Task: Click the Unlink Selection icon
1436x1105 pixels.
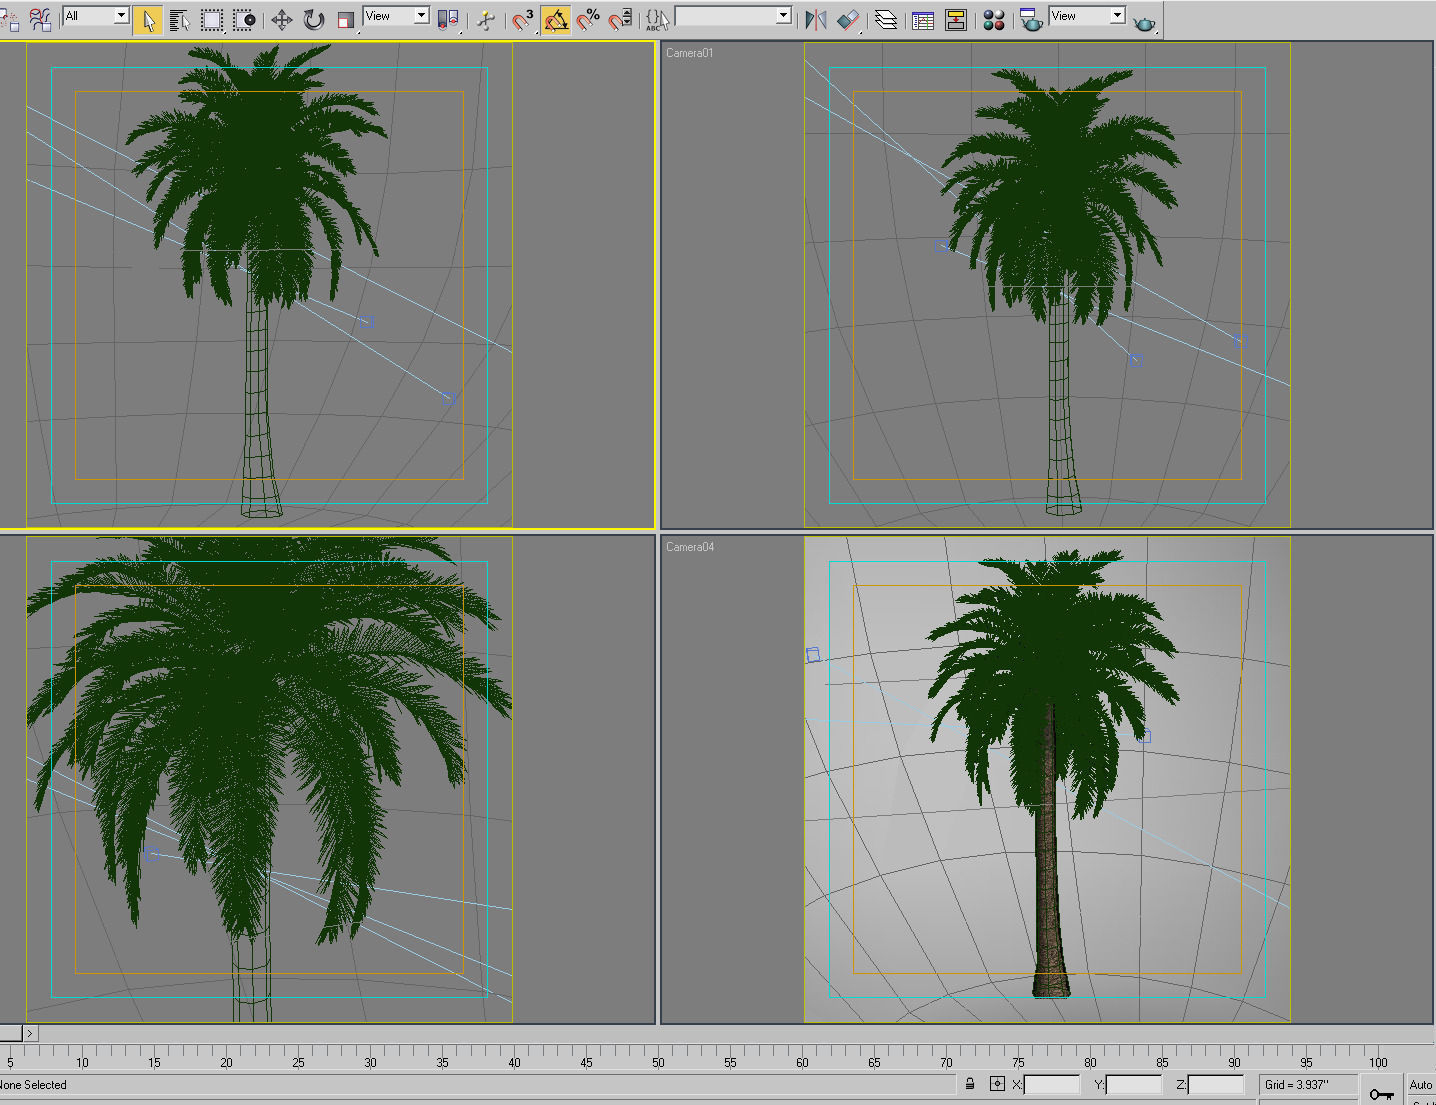Action: pos(9,20)
